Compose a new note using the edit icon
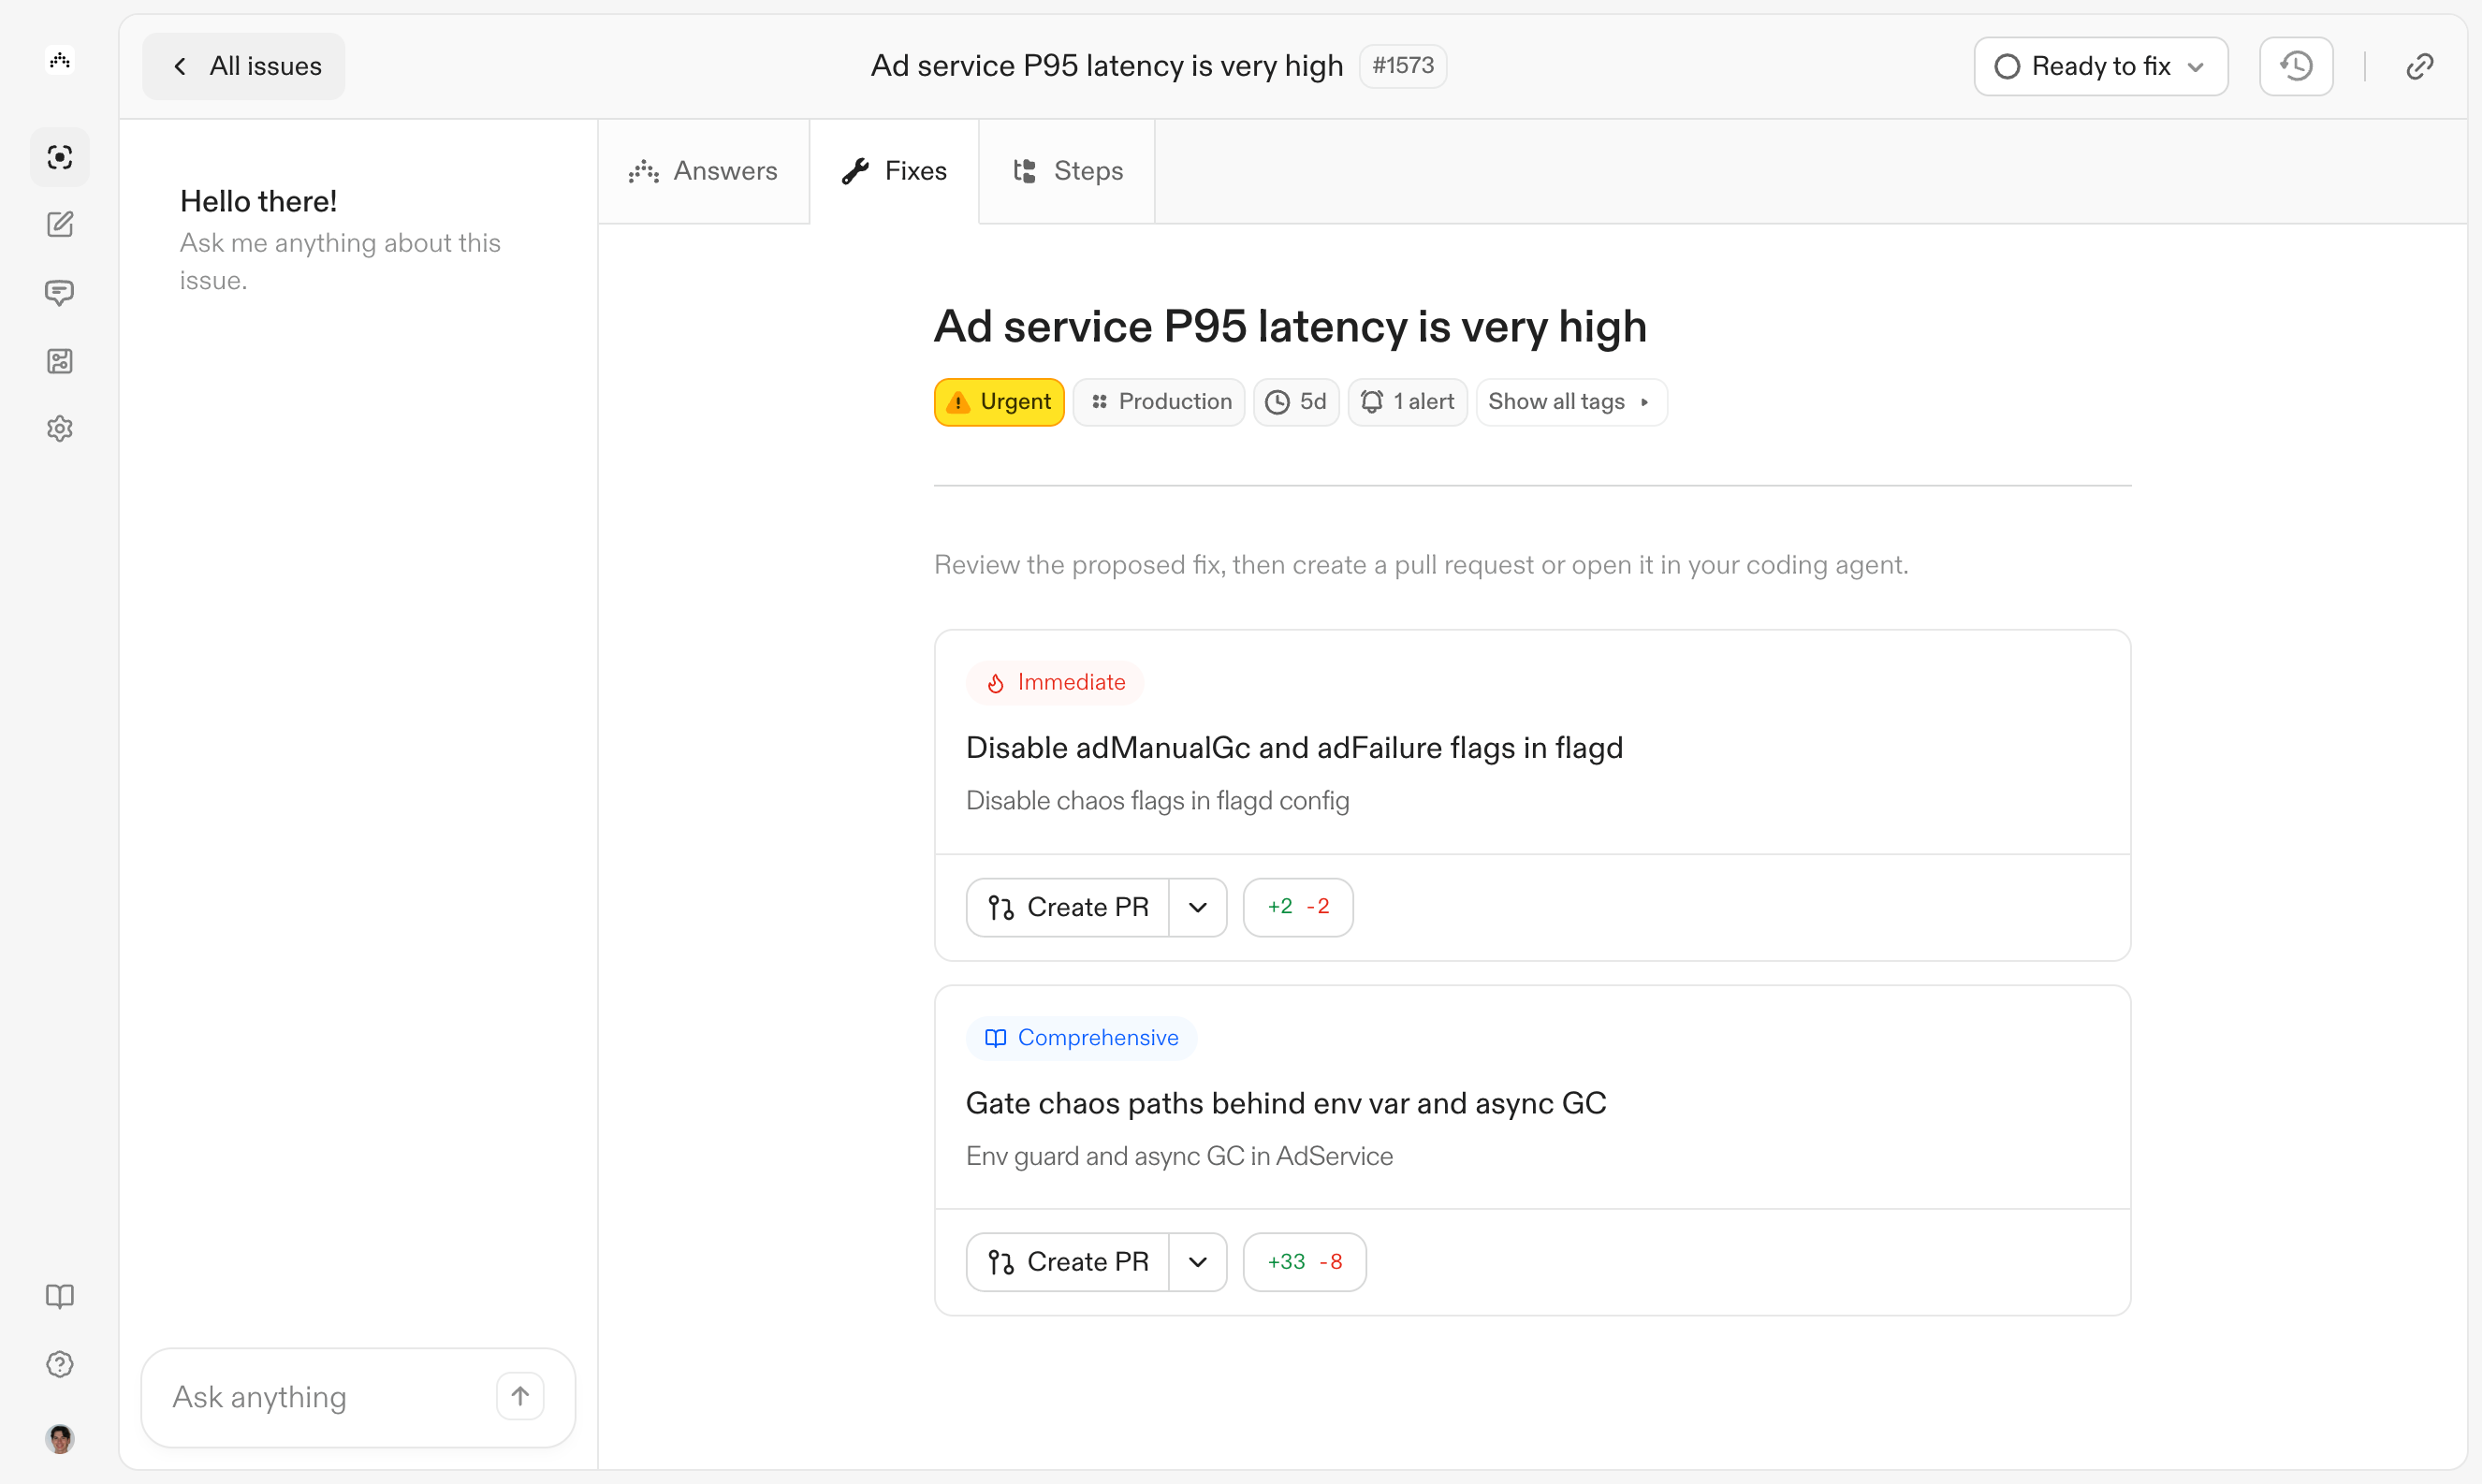The width and height of the screenshot is (2482, 1484). pos(60,224)
